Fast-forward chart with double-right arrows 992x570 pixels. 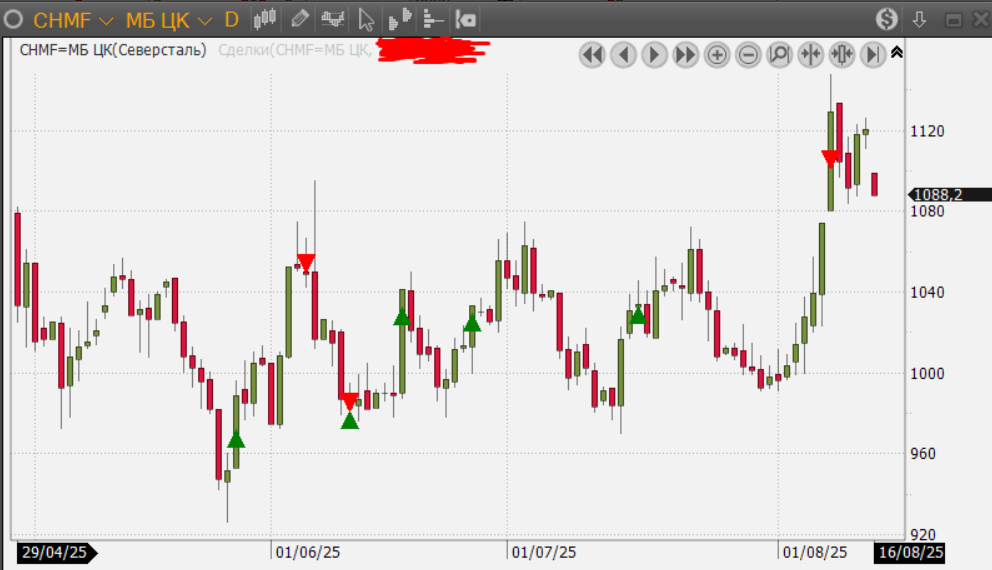[686, 55]
